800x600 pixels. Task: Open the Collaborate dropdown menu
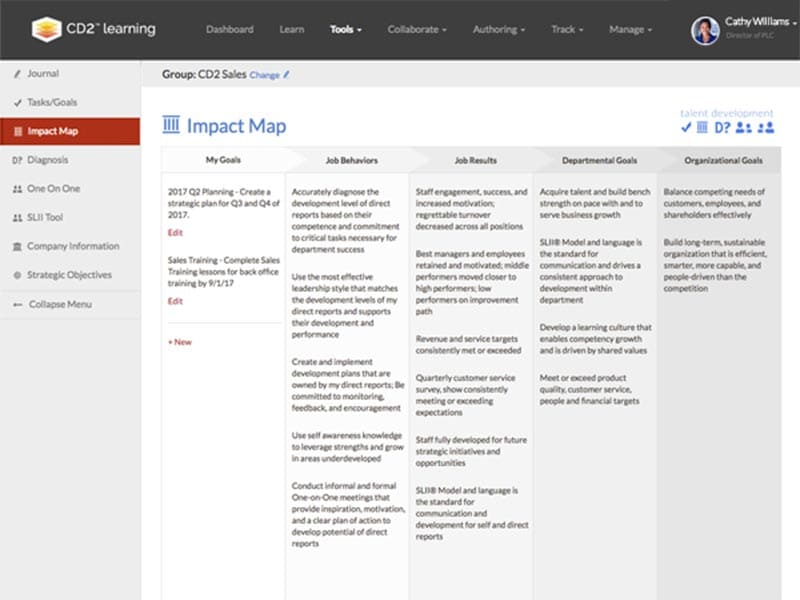[417, 30]
